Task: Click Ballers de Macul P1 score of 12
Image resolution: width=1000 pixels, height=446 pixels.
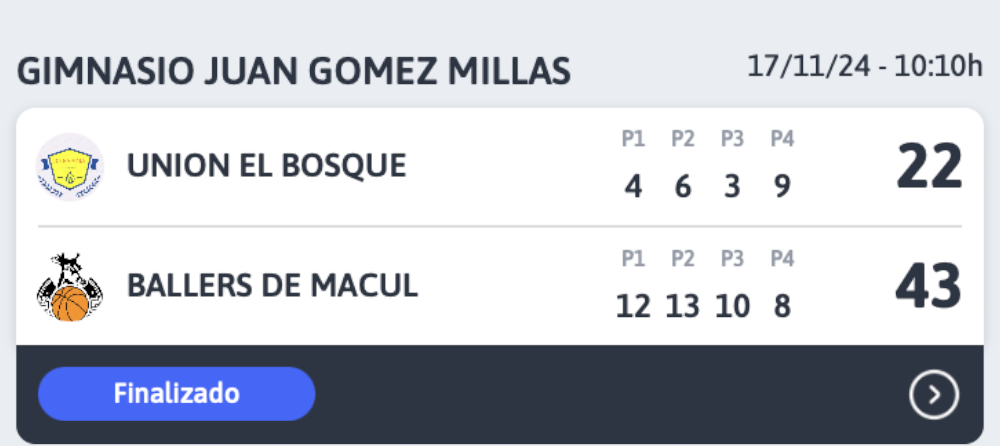Action: (x=633, y=307)
